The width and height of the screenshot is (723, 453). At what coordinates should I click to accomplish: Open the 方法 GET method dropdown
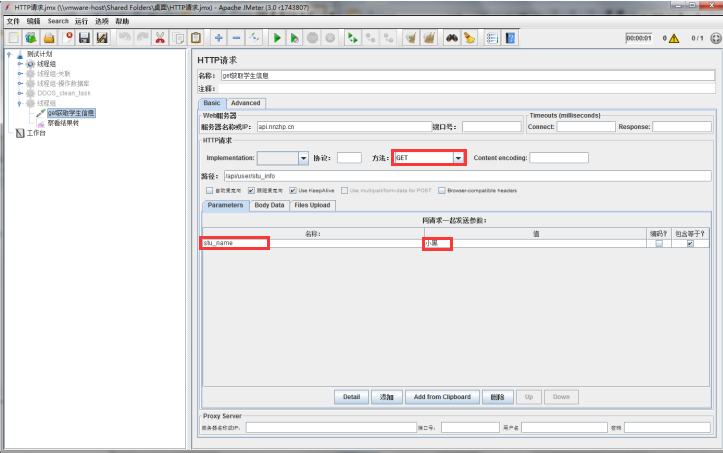tap(458, 158)
